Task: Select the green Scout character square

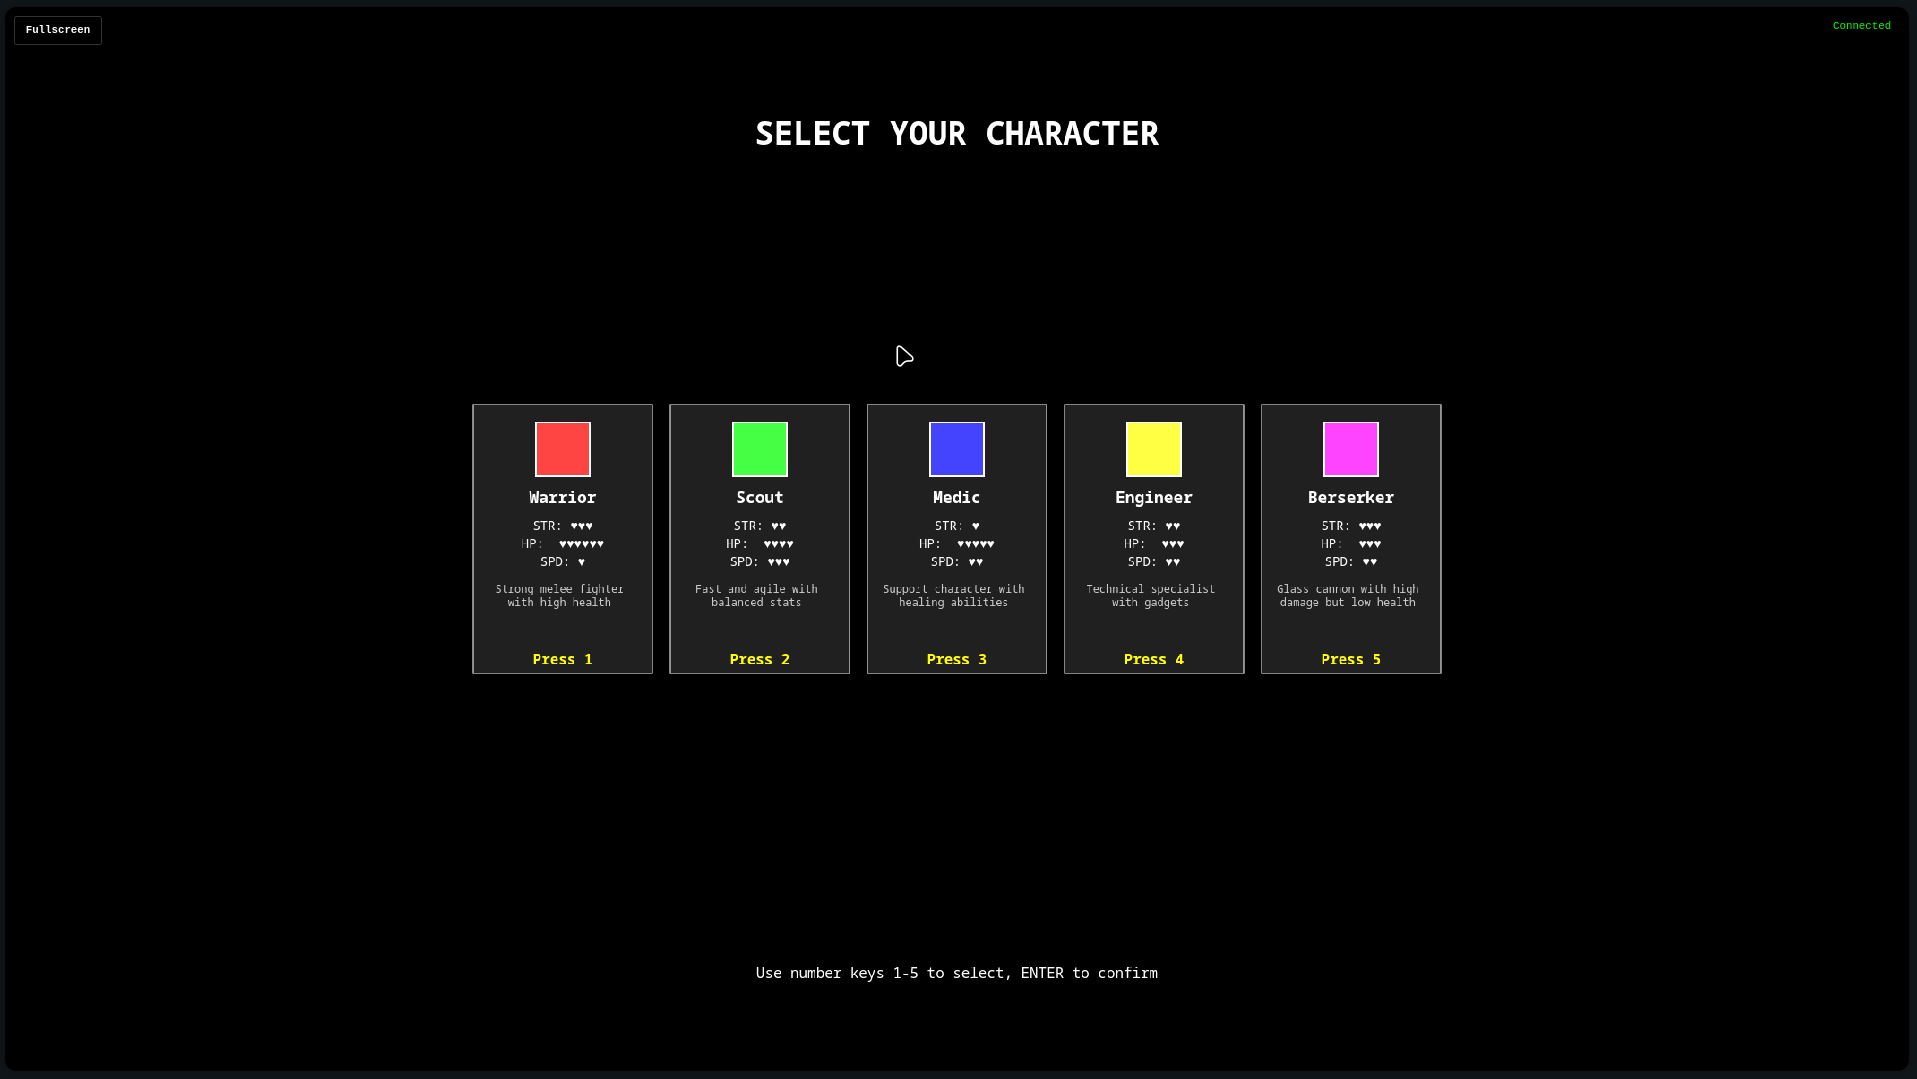Action: click(x=760, y=449)
